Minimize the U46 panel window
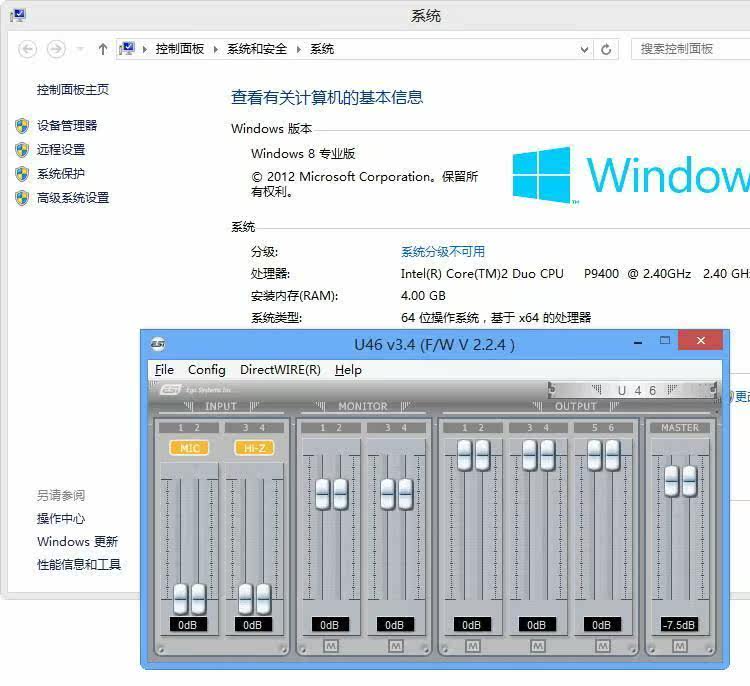This screenshot has height=686, width=750. (x=638, y=342)
